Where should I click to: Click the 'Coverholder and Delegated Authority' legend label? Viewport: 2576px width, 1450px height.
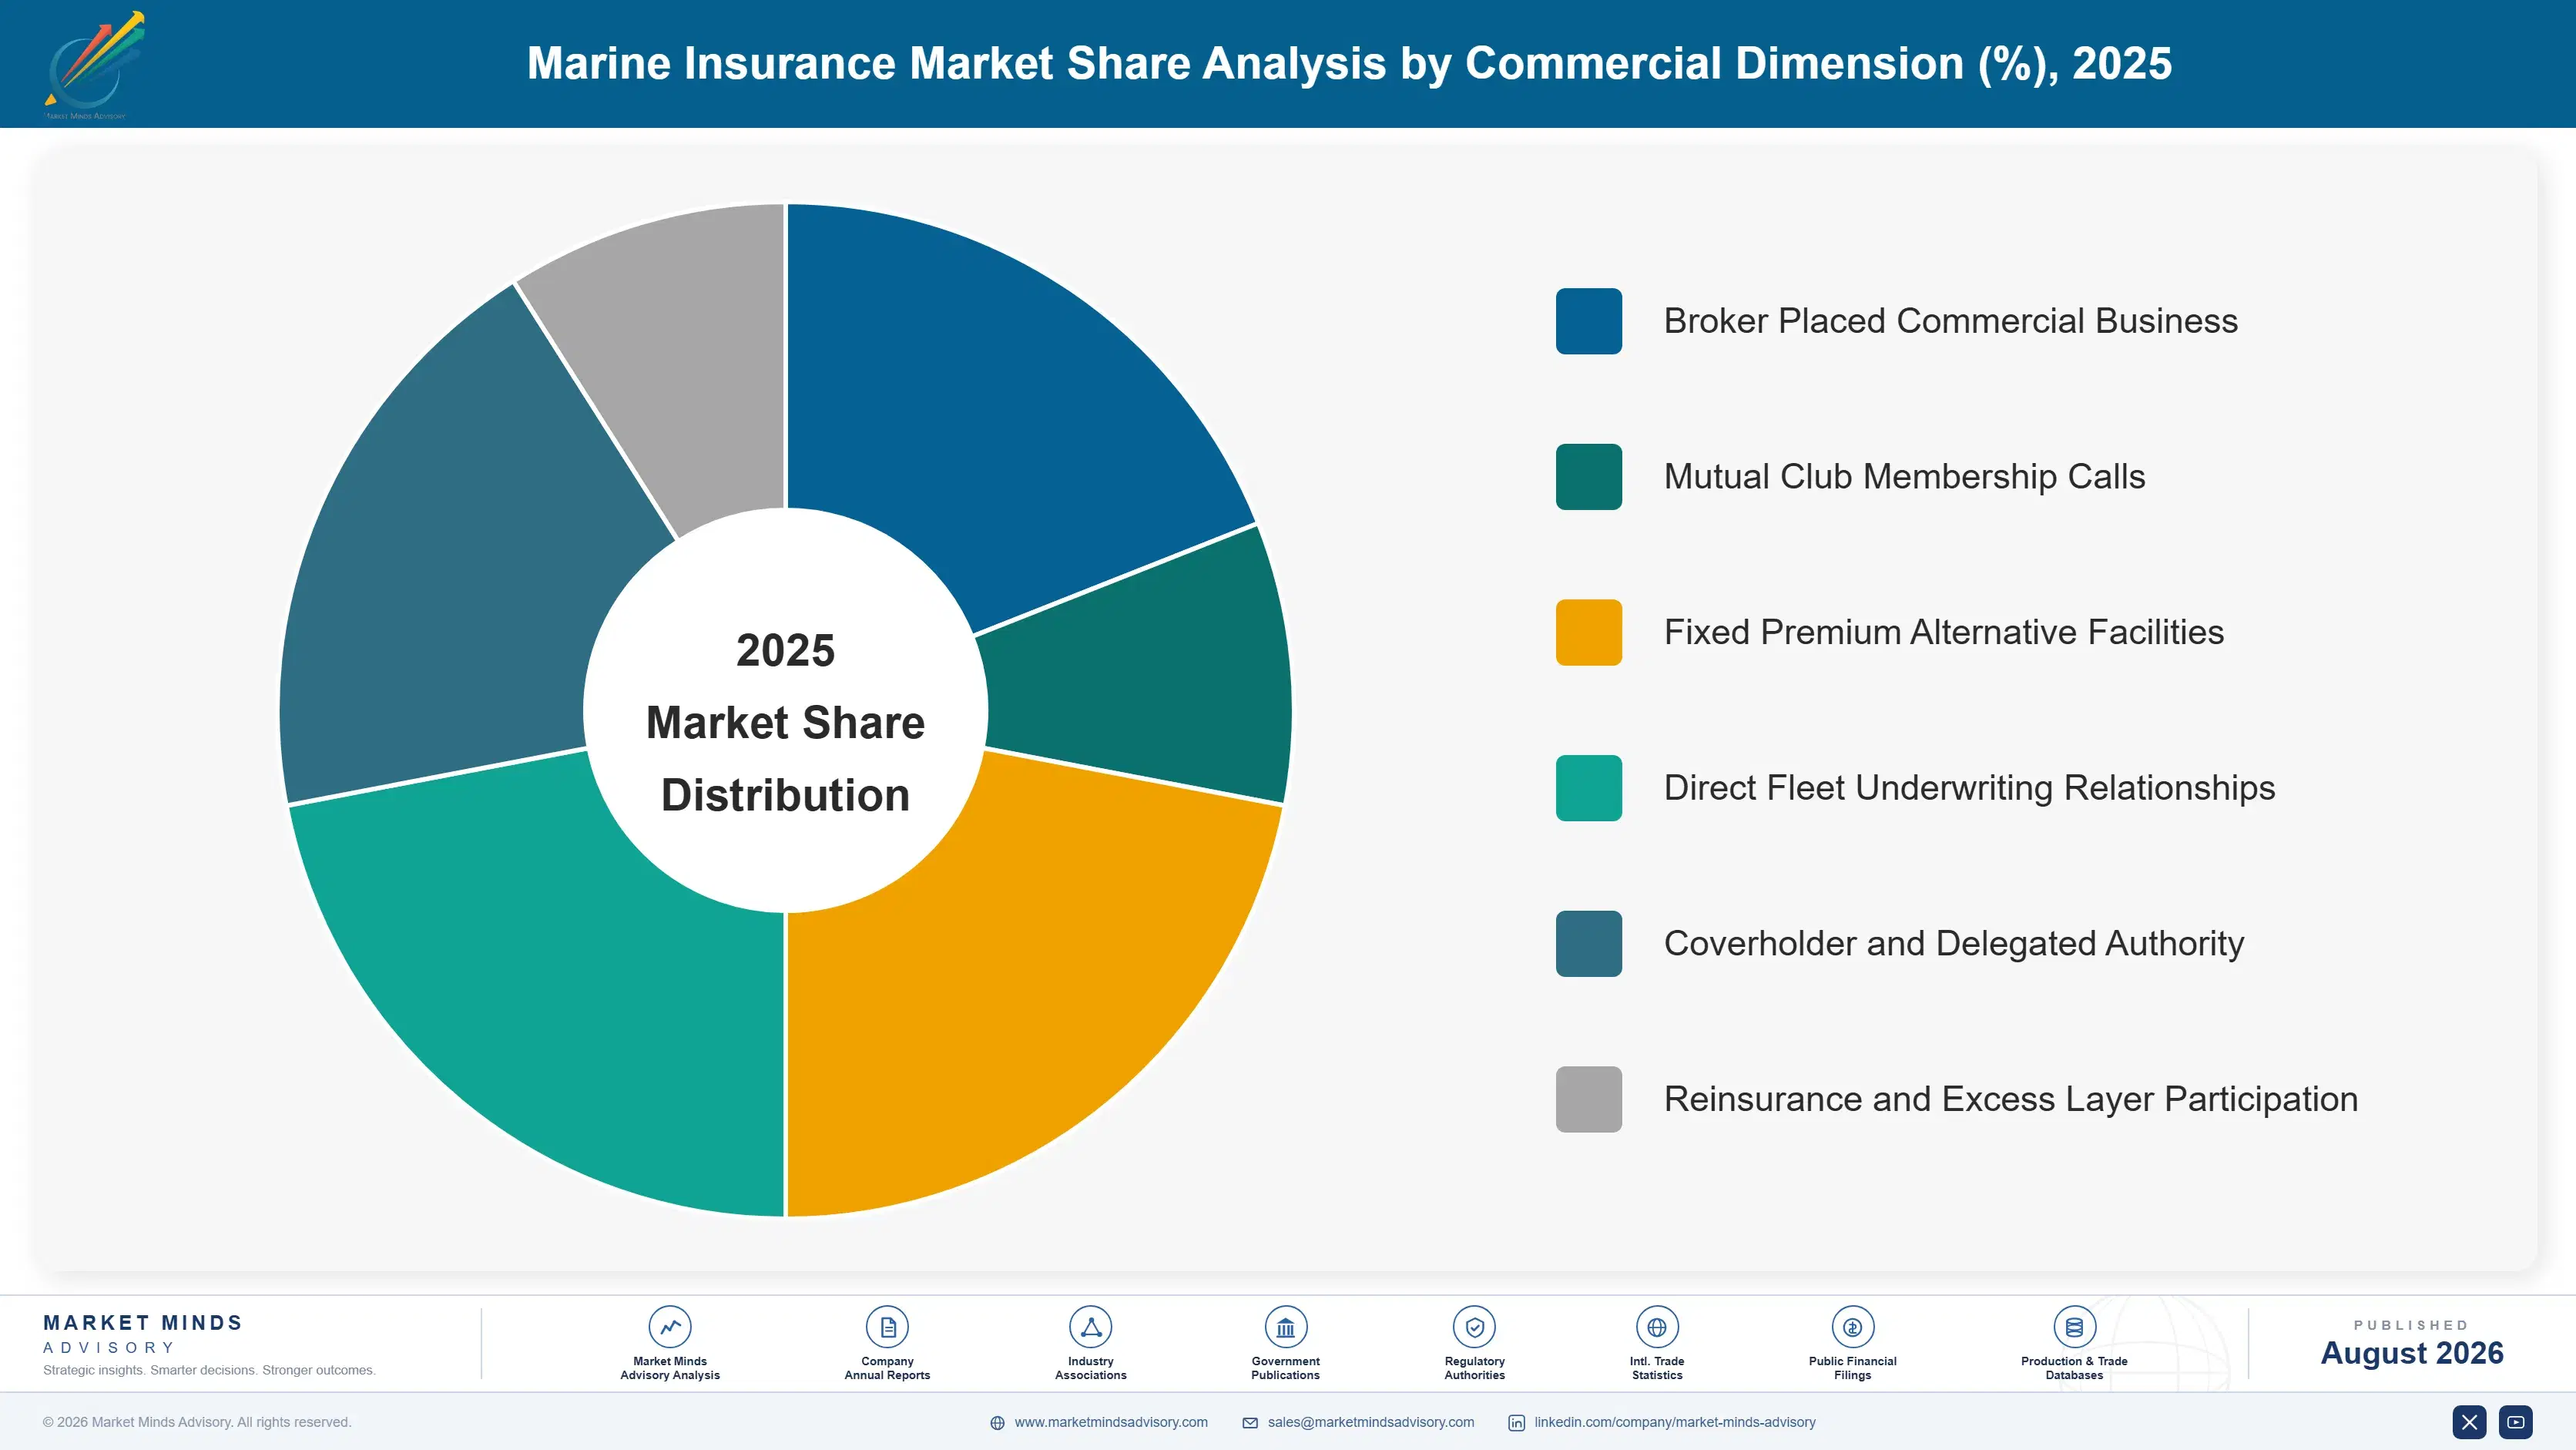pos(1954,944)
